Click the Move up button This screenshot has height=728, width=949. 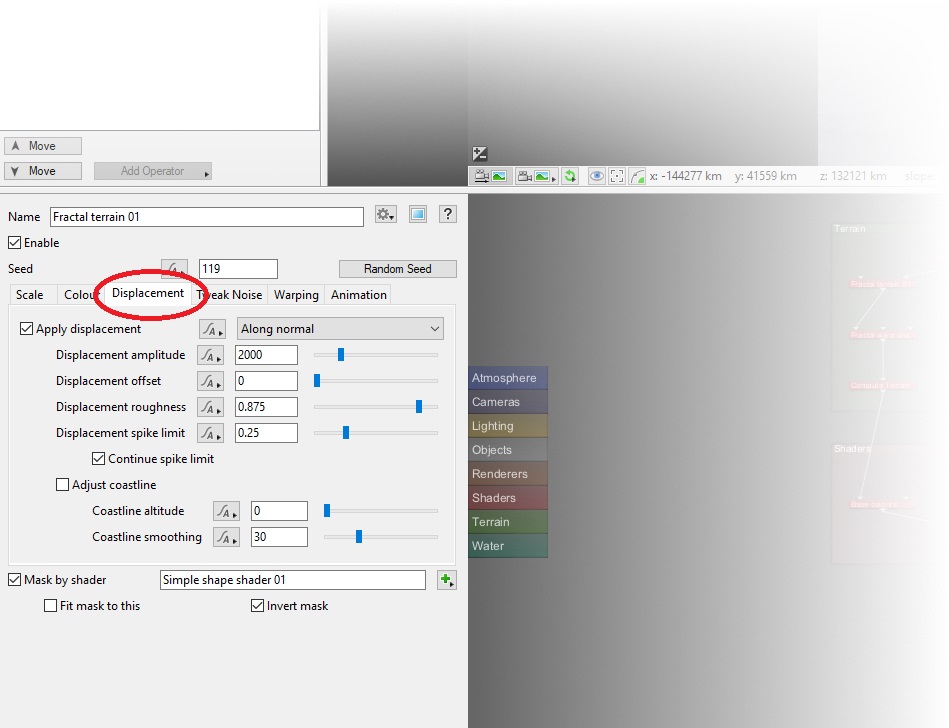click(43, 146)
